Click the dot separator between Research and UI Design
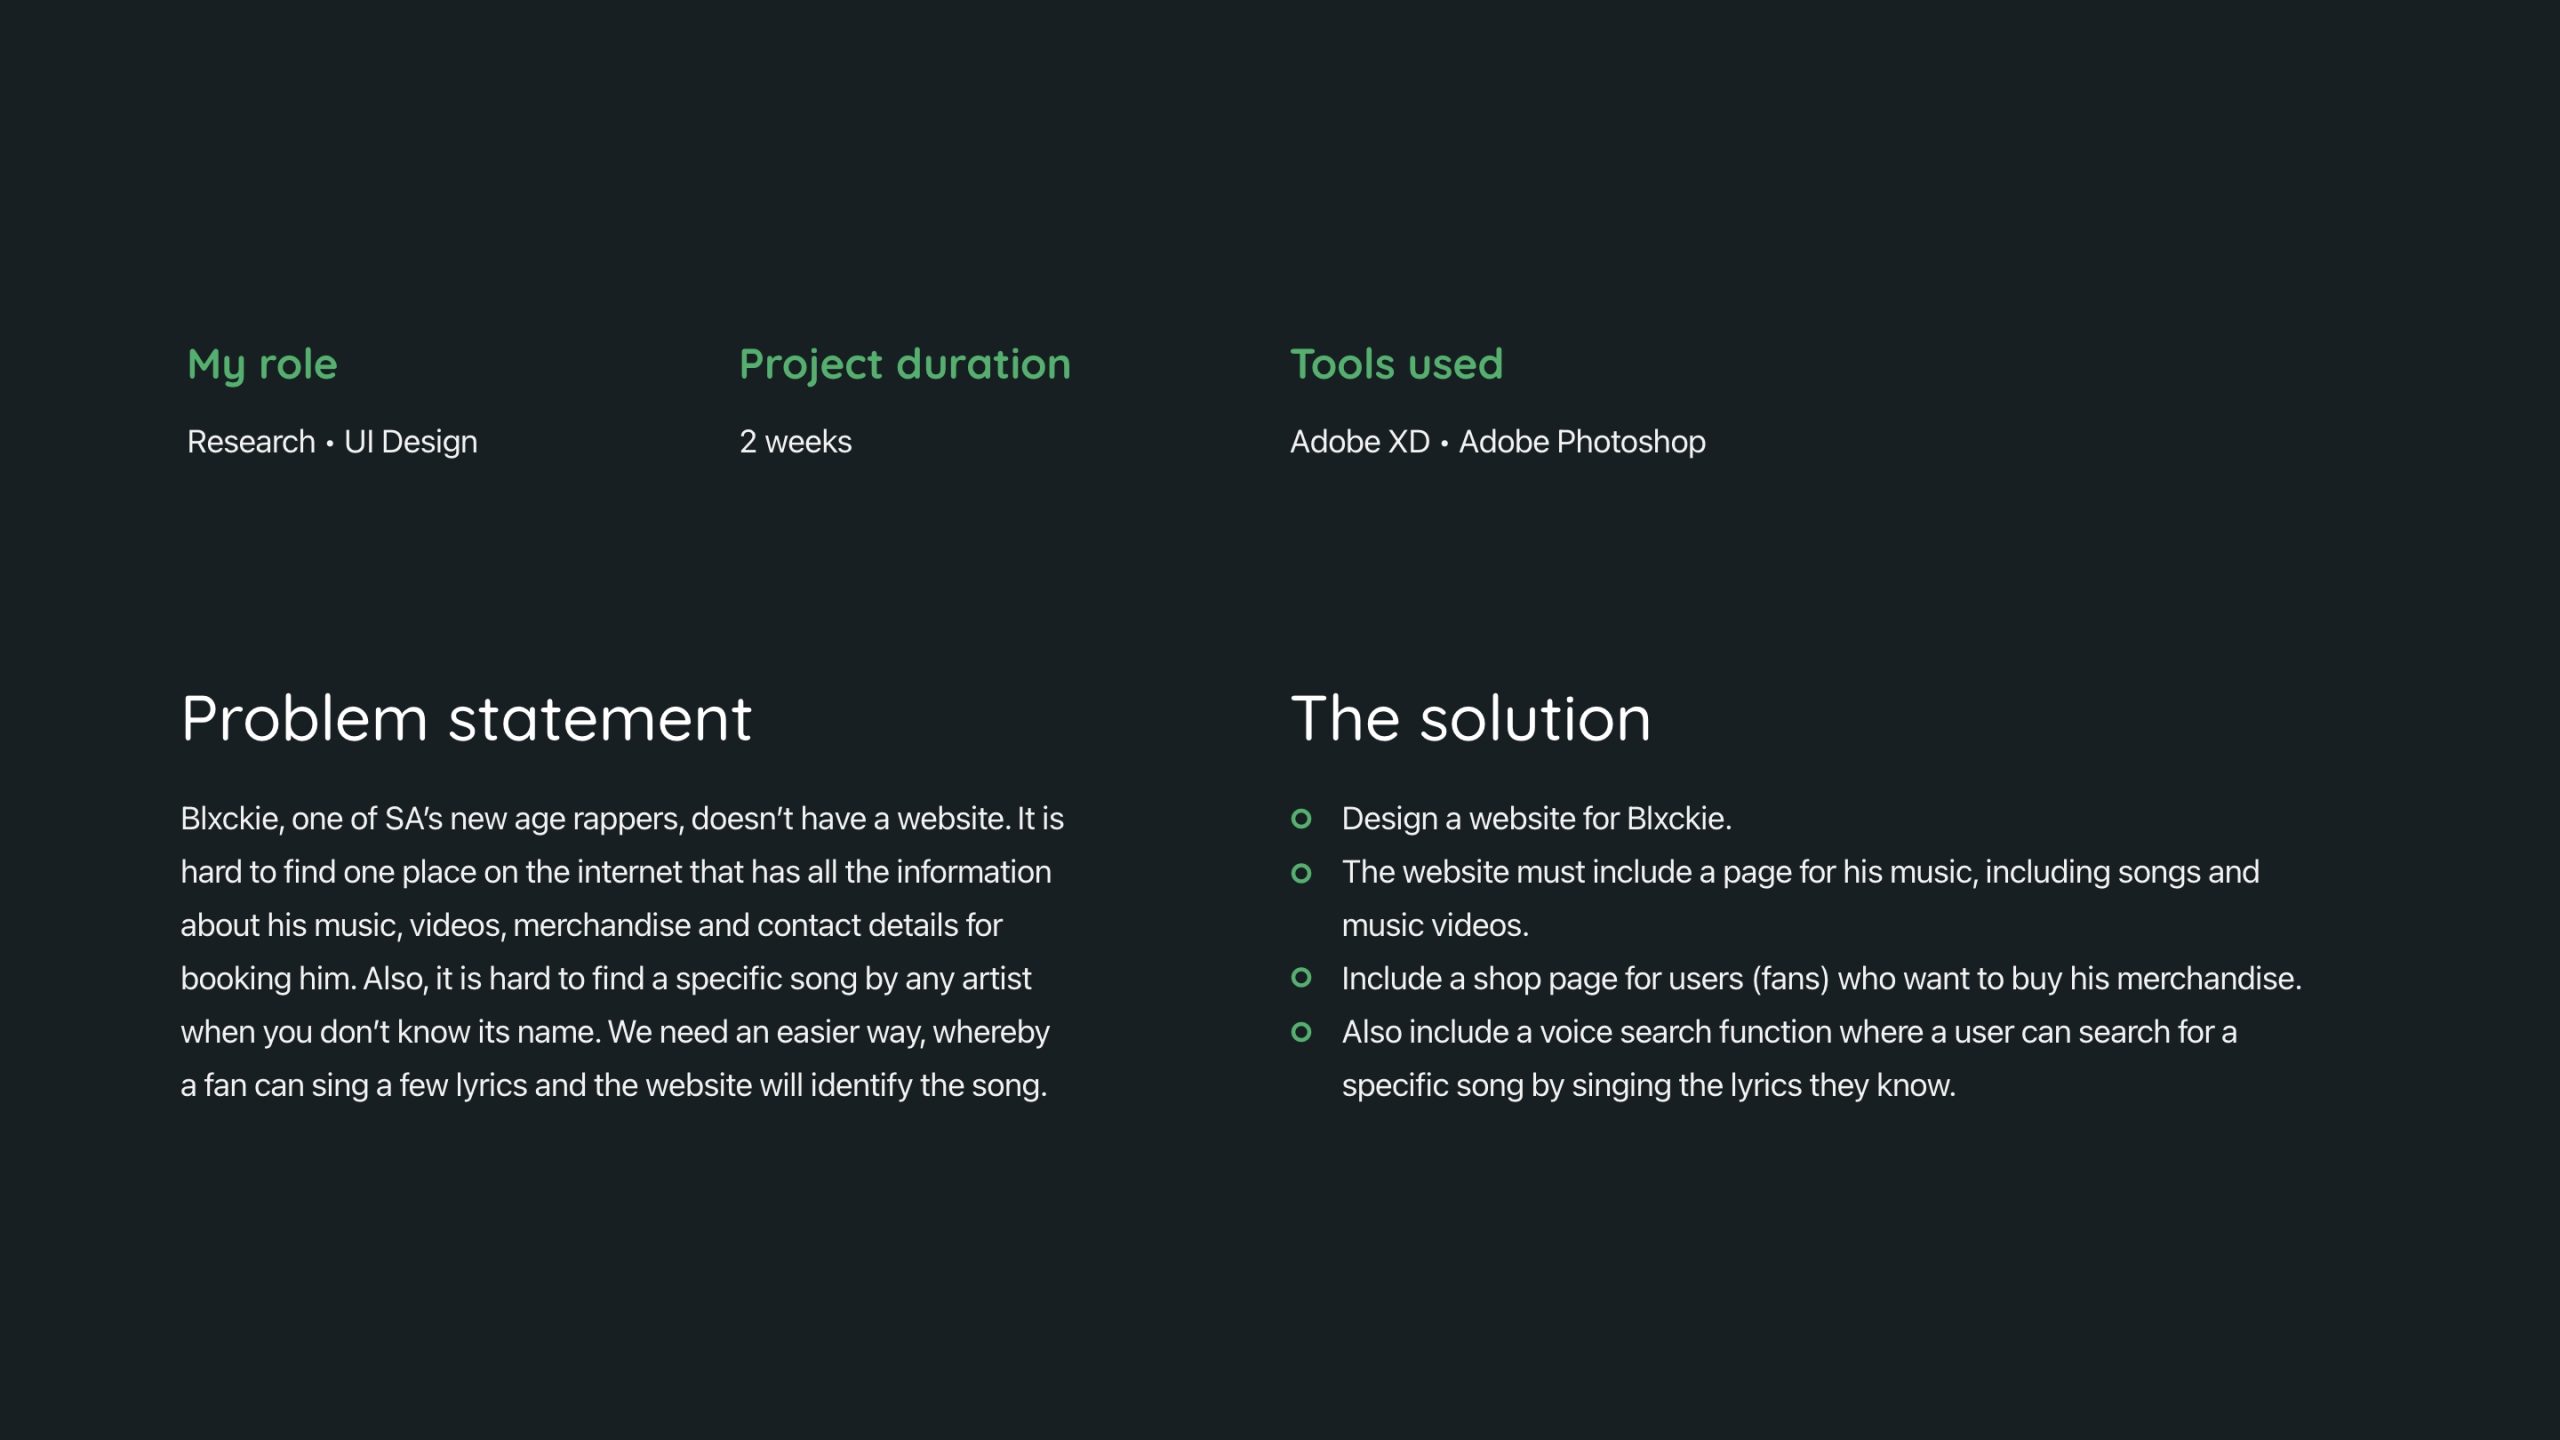This screenshot has width=2560, height=1440. [329, 443]
